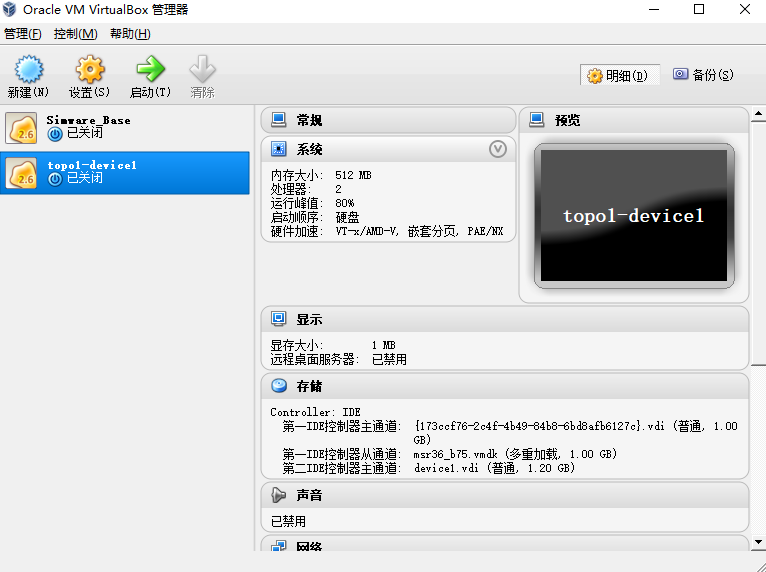This screenshot has width=766, height=572.
Task: Click the Audio (声音) speaker icon
Action: 278,495
